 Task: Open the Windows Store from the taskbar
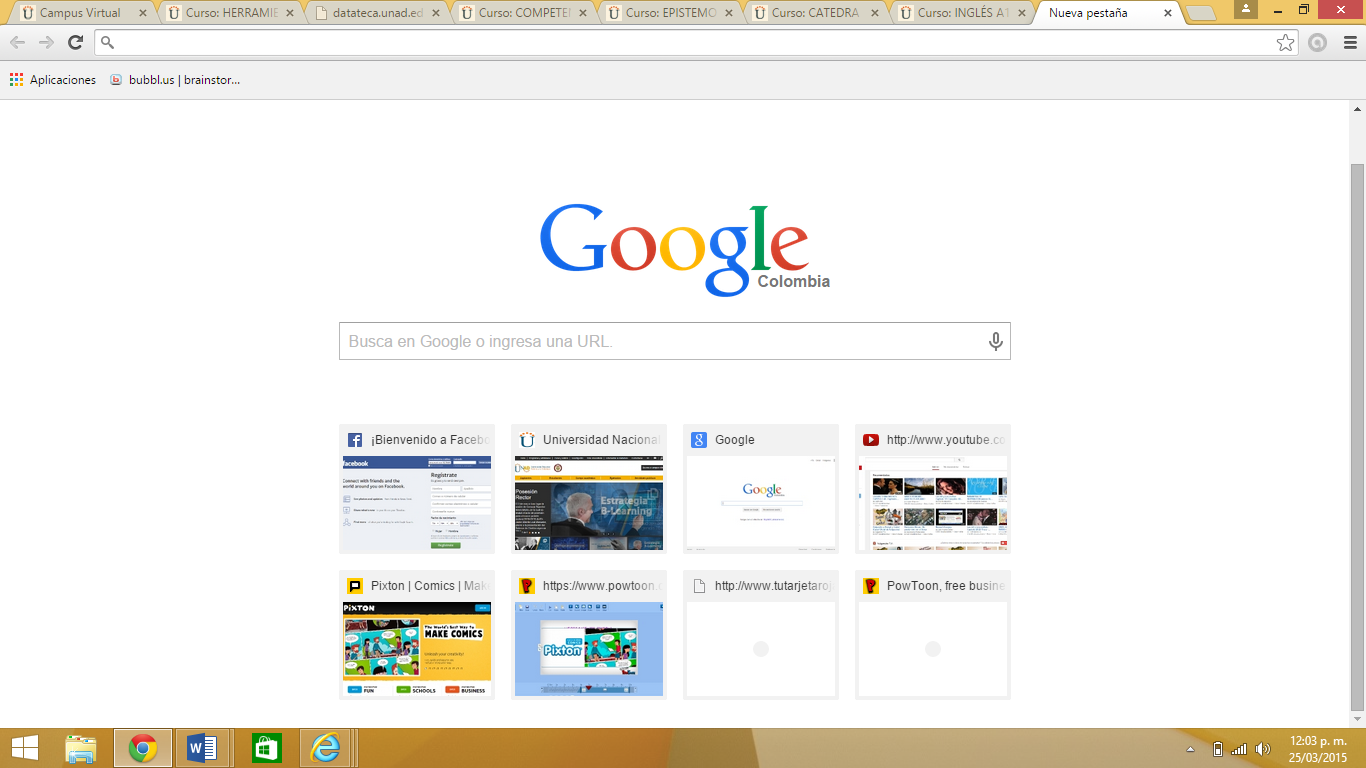267,748
